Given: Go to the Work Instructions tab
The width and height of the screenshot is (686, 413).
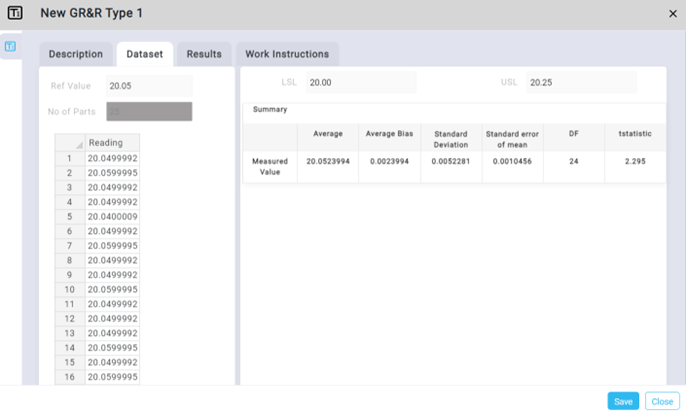Looking at the screenshot, I should pyautogui.click(x=286, y=54).
